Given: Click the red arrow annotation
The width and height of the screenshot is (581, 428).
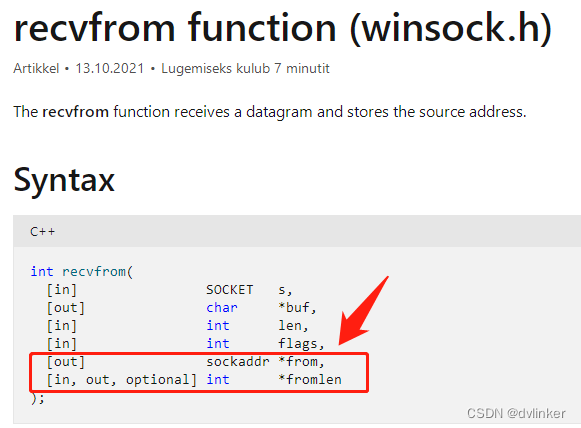Looking at the screenshot, I should tap(363, 311).
